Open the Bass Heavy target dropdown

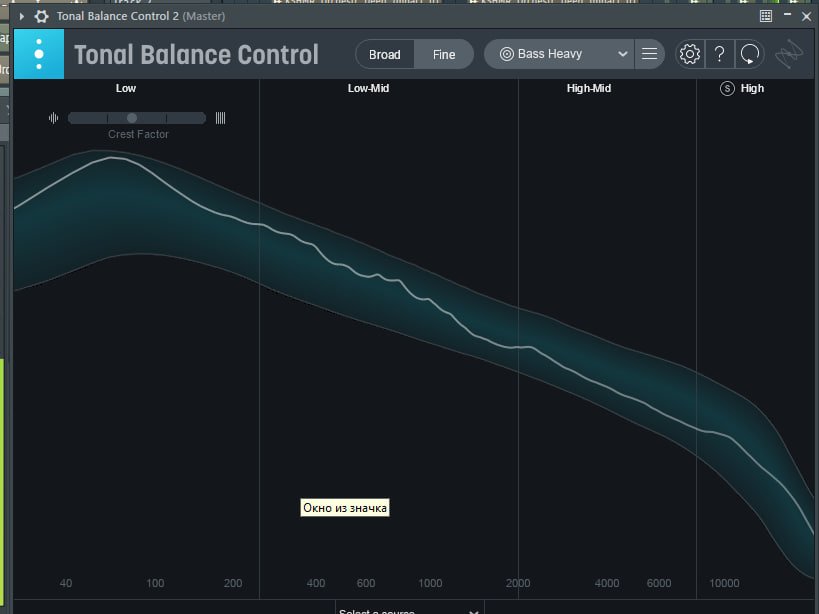pos(560,54)
